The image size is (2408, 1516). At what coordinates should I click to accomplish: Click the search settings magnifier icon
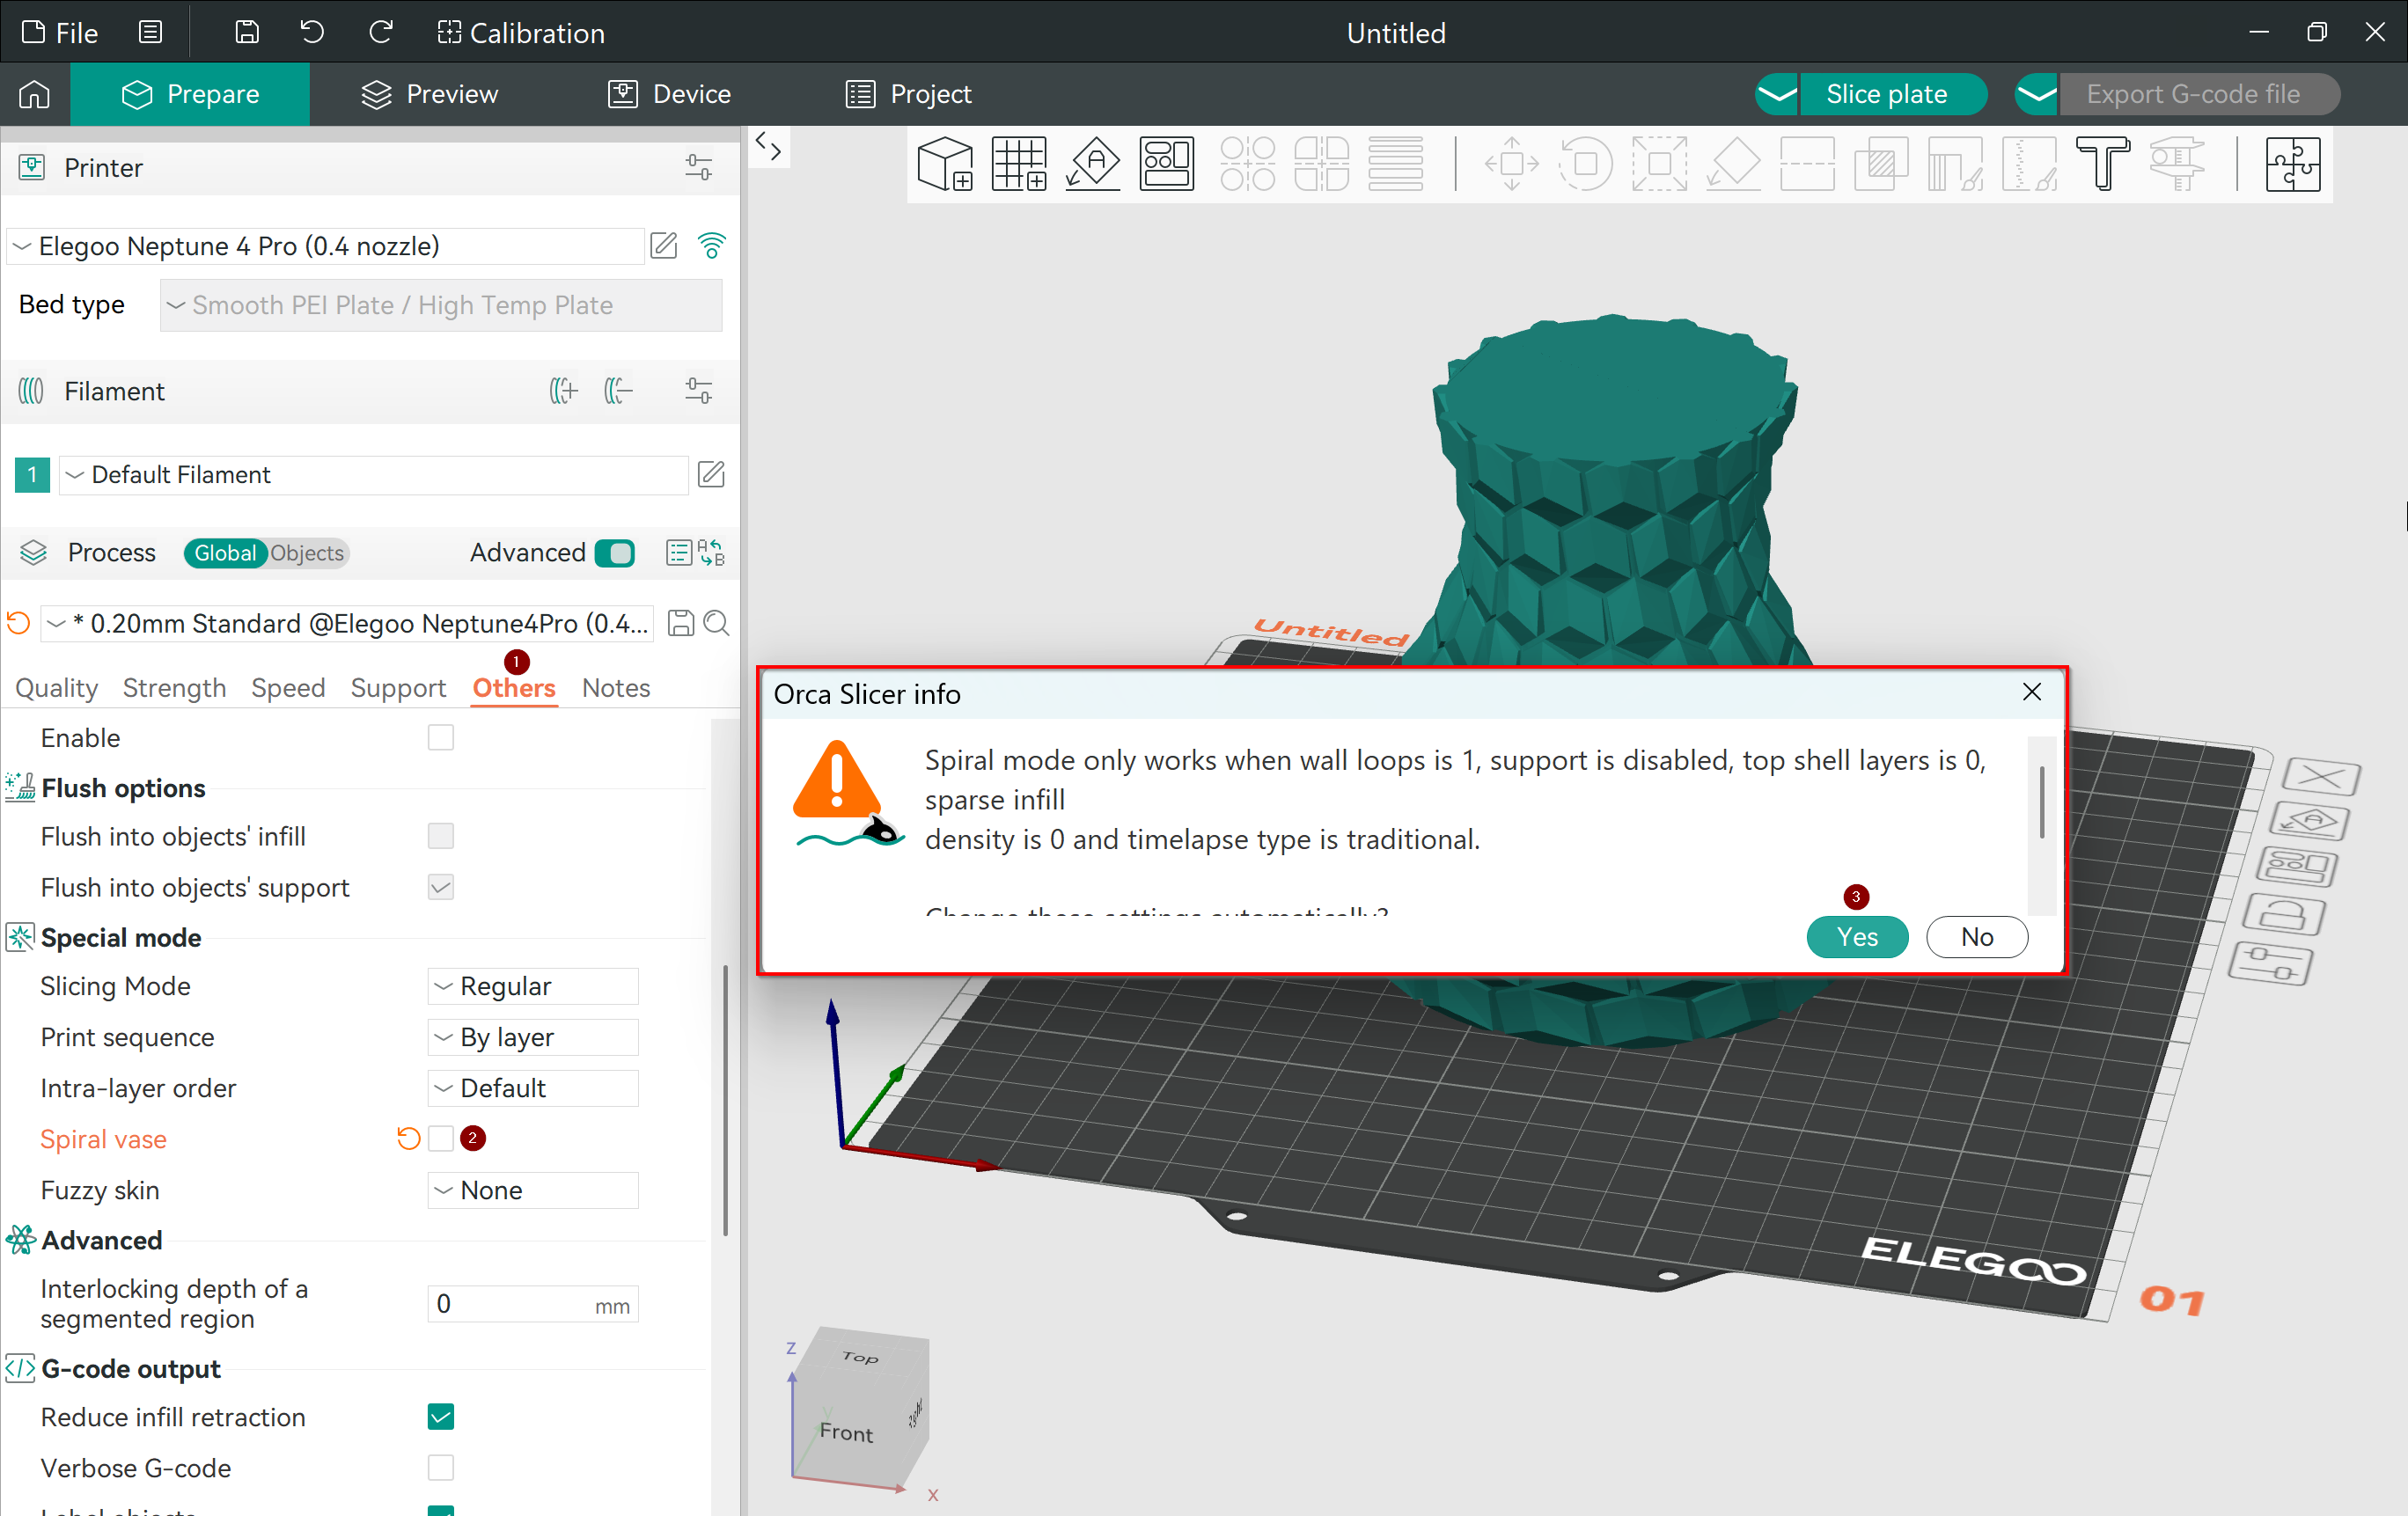point(716,623)
